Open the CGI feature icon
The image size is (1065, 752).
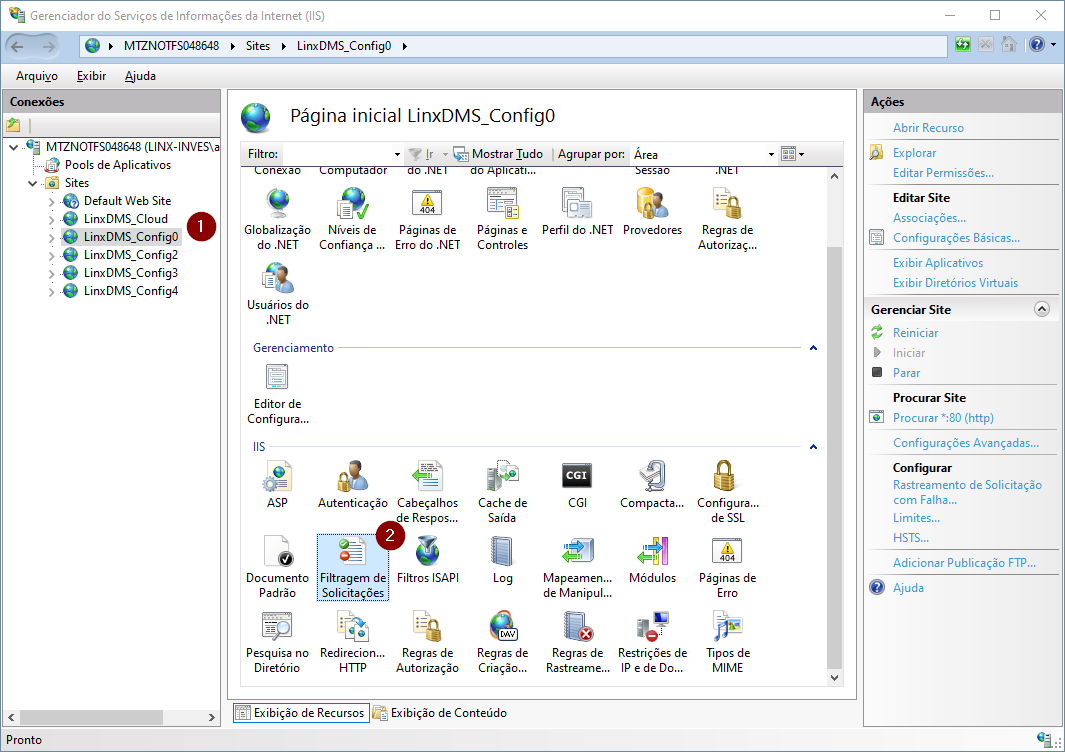(577, 485)
